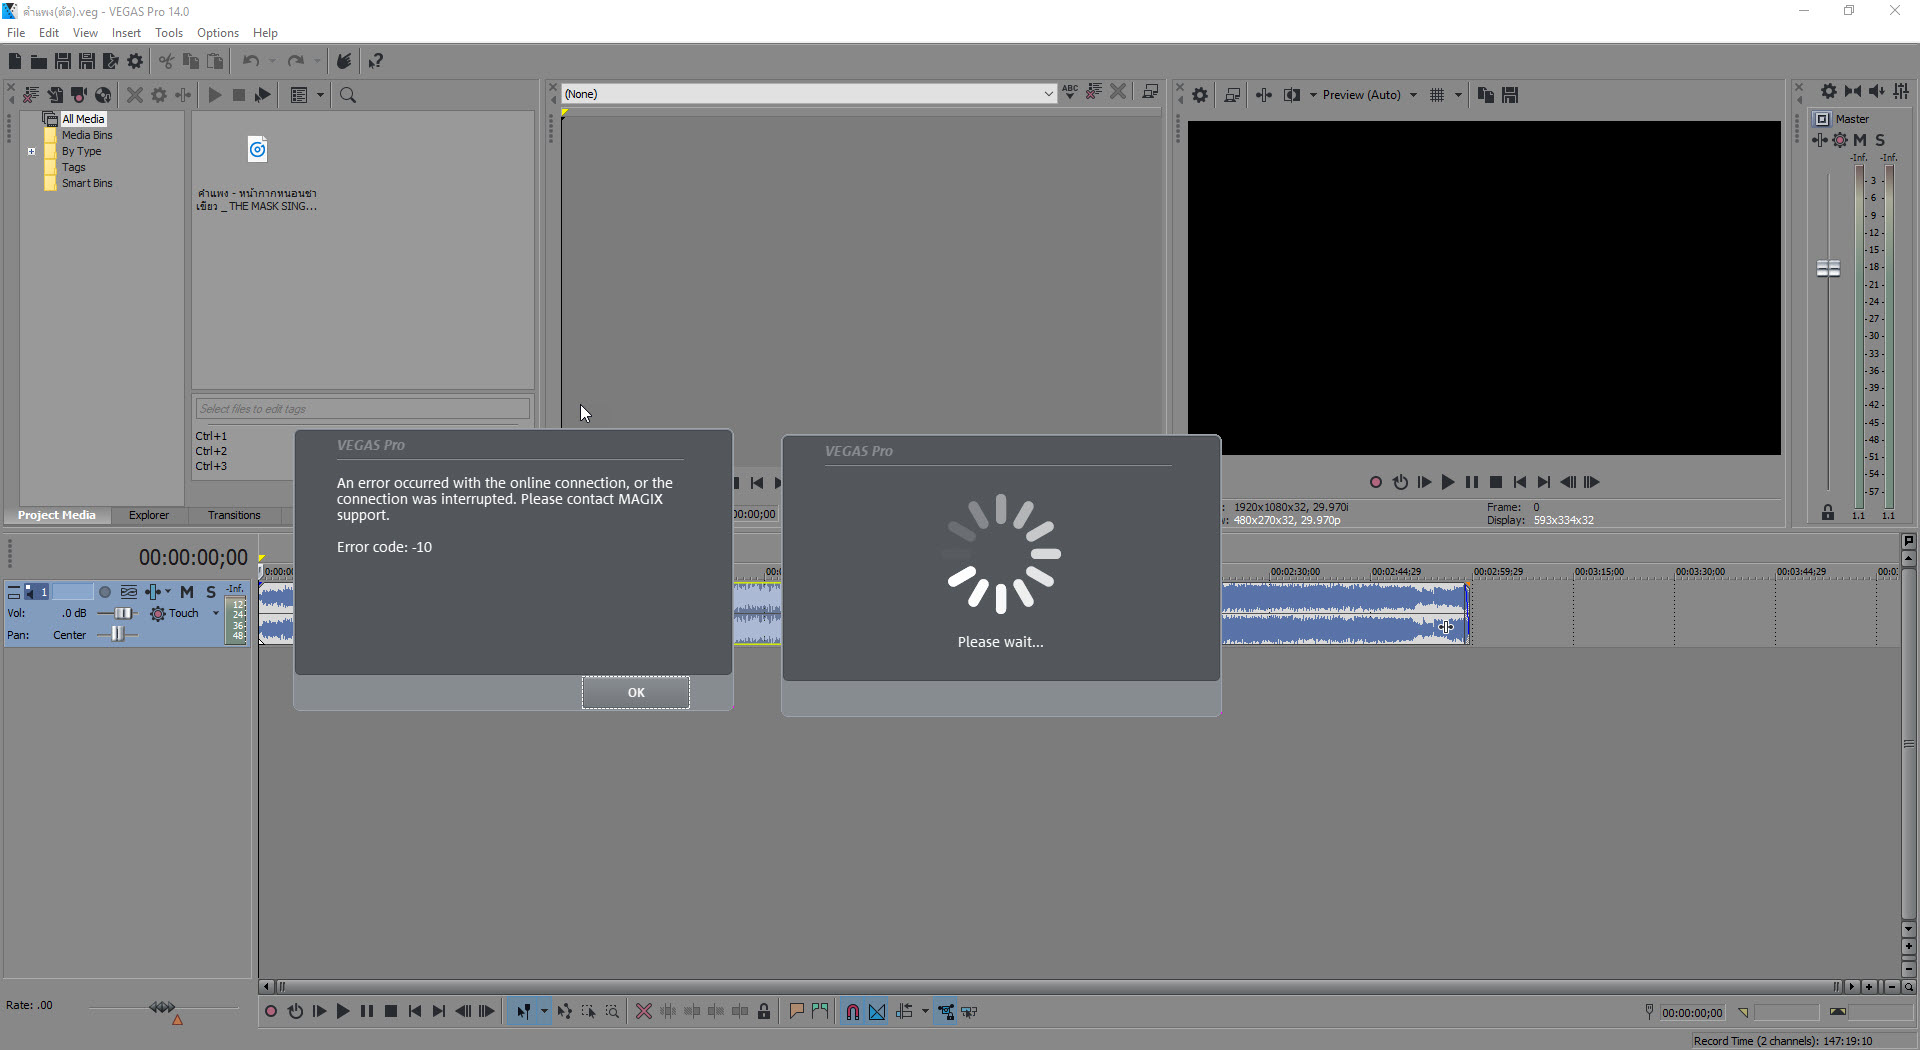Copy preview snapshot to clipboard
Screen dimensions: 1920x1050
click(1486, 95)
